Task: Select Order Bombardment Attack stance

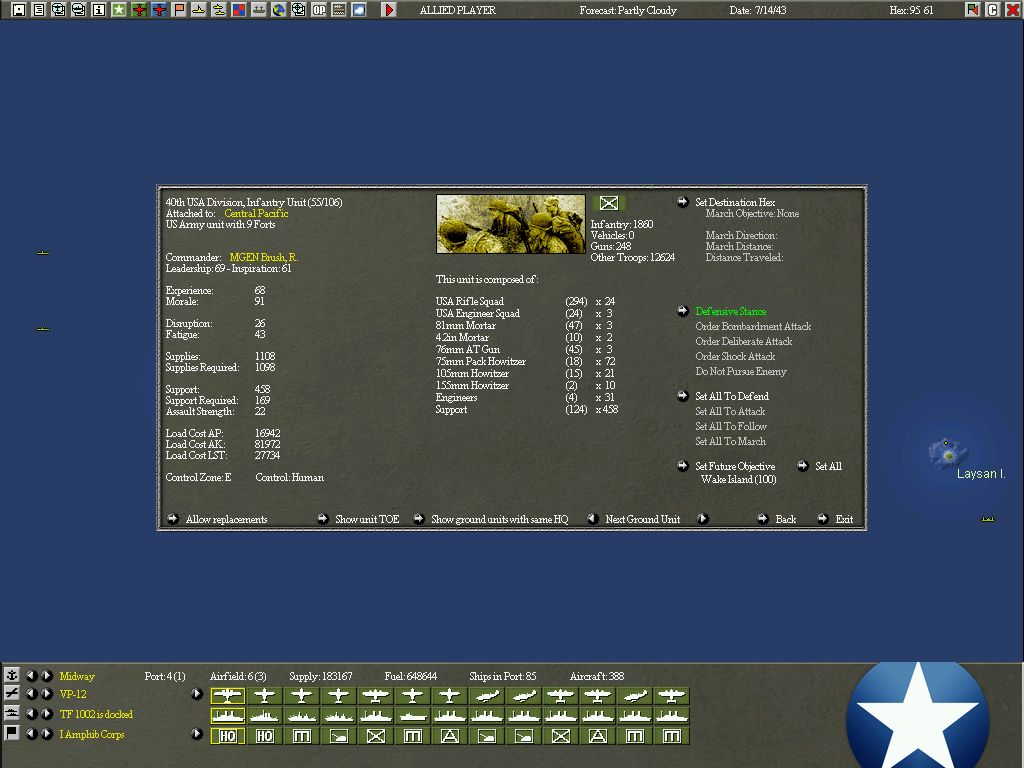Action: (x=753, y=327)
